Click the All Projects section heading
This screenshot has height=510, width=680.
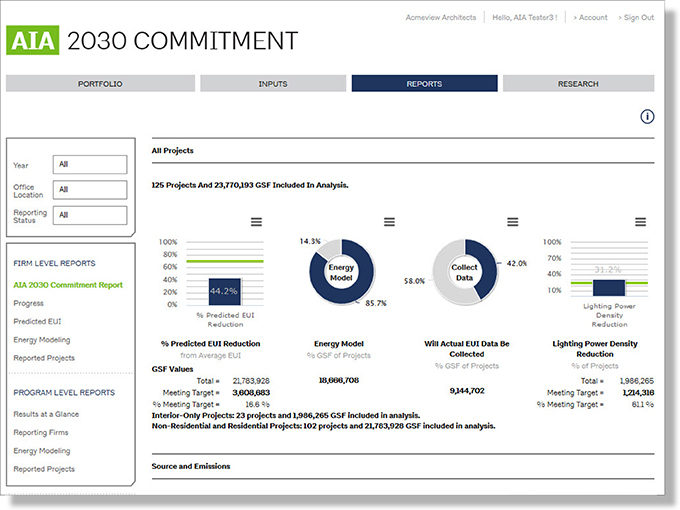[173, 150]
